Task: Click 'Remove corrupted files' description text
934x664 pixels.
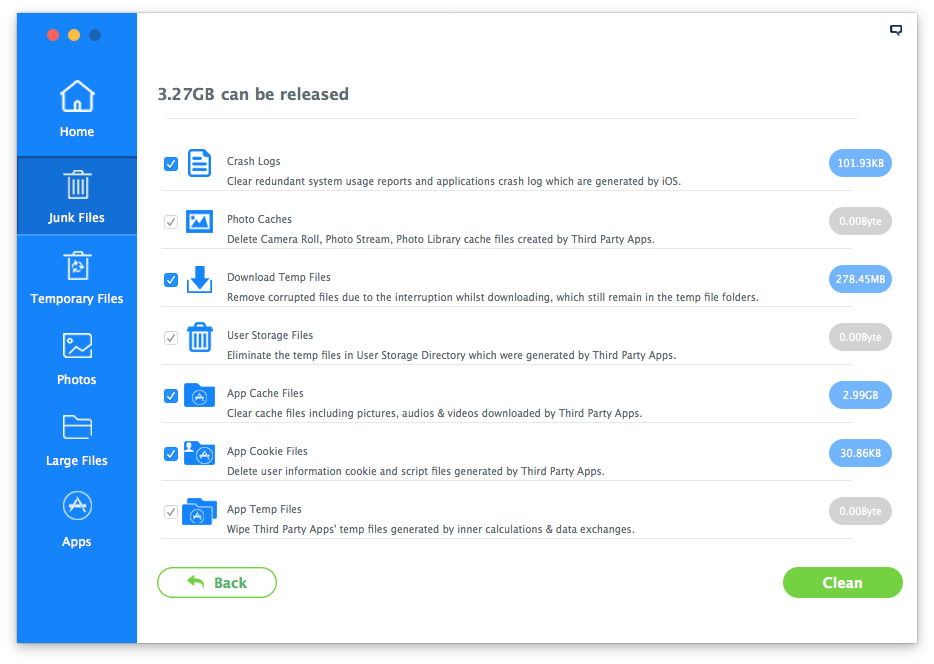Action: click(493, 297)
